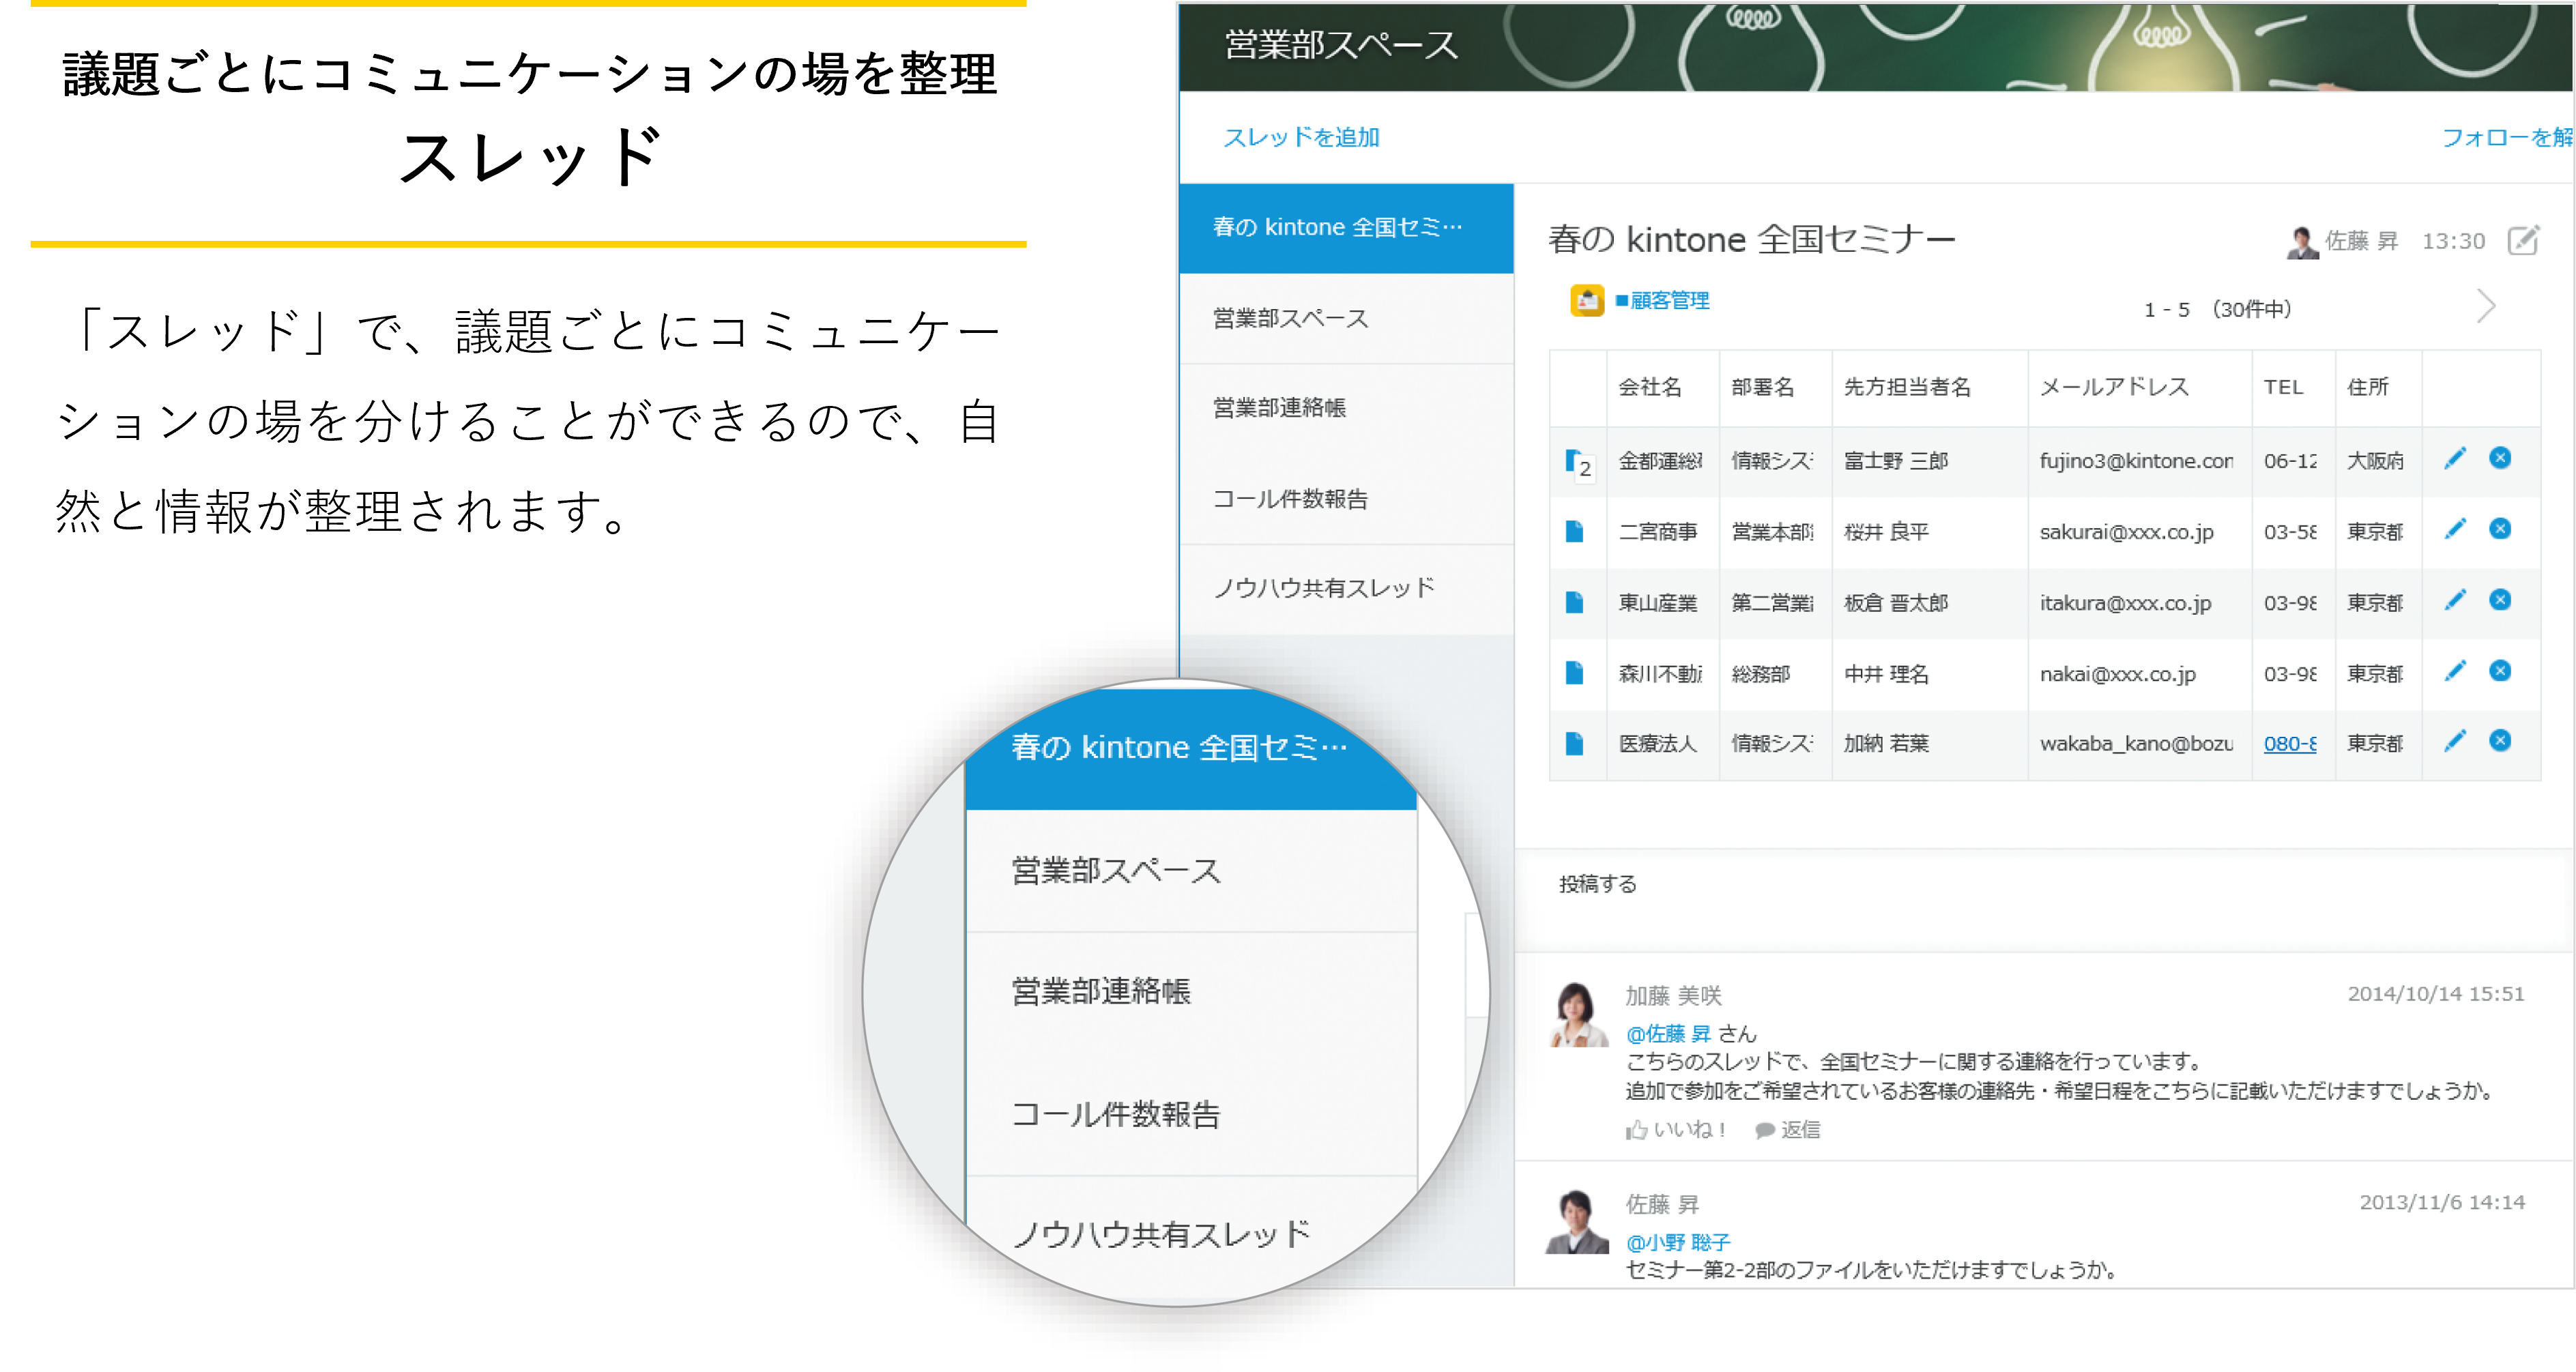Open the ■顧客管理 app link
The image size is (2576, 1372).
click(1662, 301)
